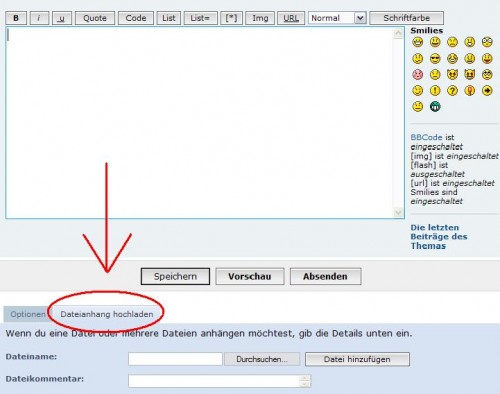
Task: Insert the surprised open-mouth smiley
Action: click(x=470, y=42)
